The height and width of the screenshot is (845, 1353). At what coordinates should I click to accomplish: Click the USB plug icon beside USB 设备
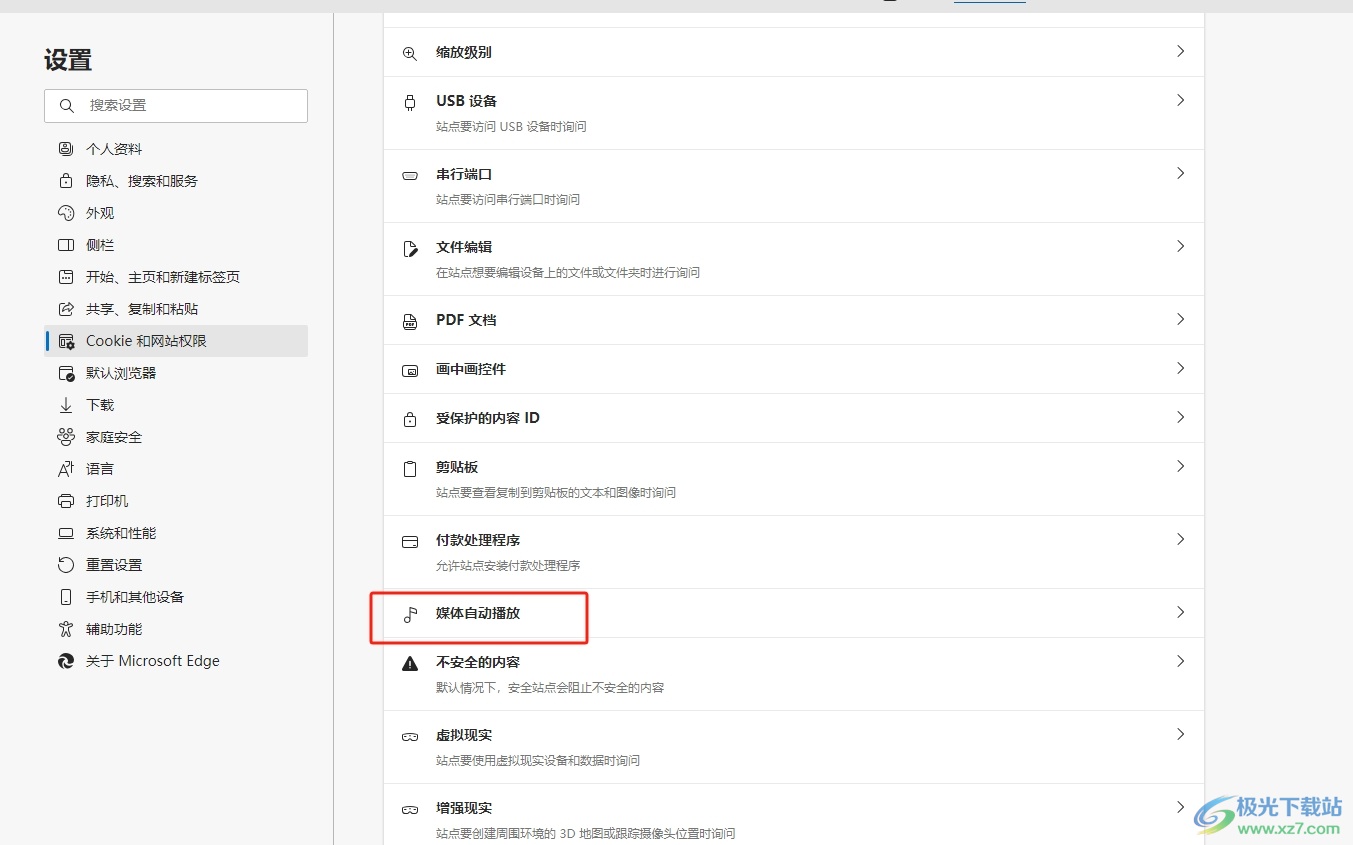[x=410, y=102]
